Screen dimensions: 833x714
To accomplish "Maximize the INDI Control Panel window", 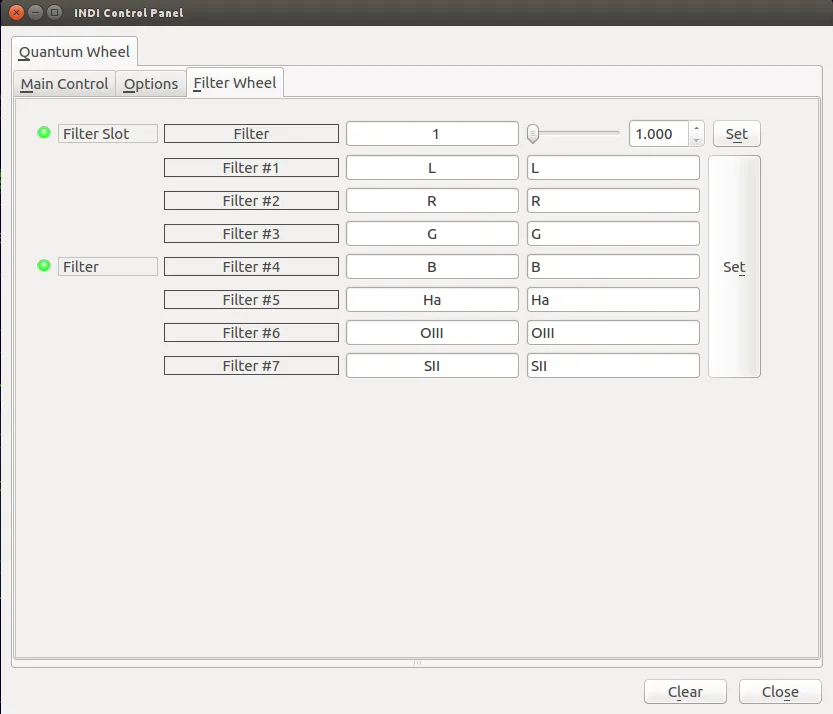I will coord(54,12).
